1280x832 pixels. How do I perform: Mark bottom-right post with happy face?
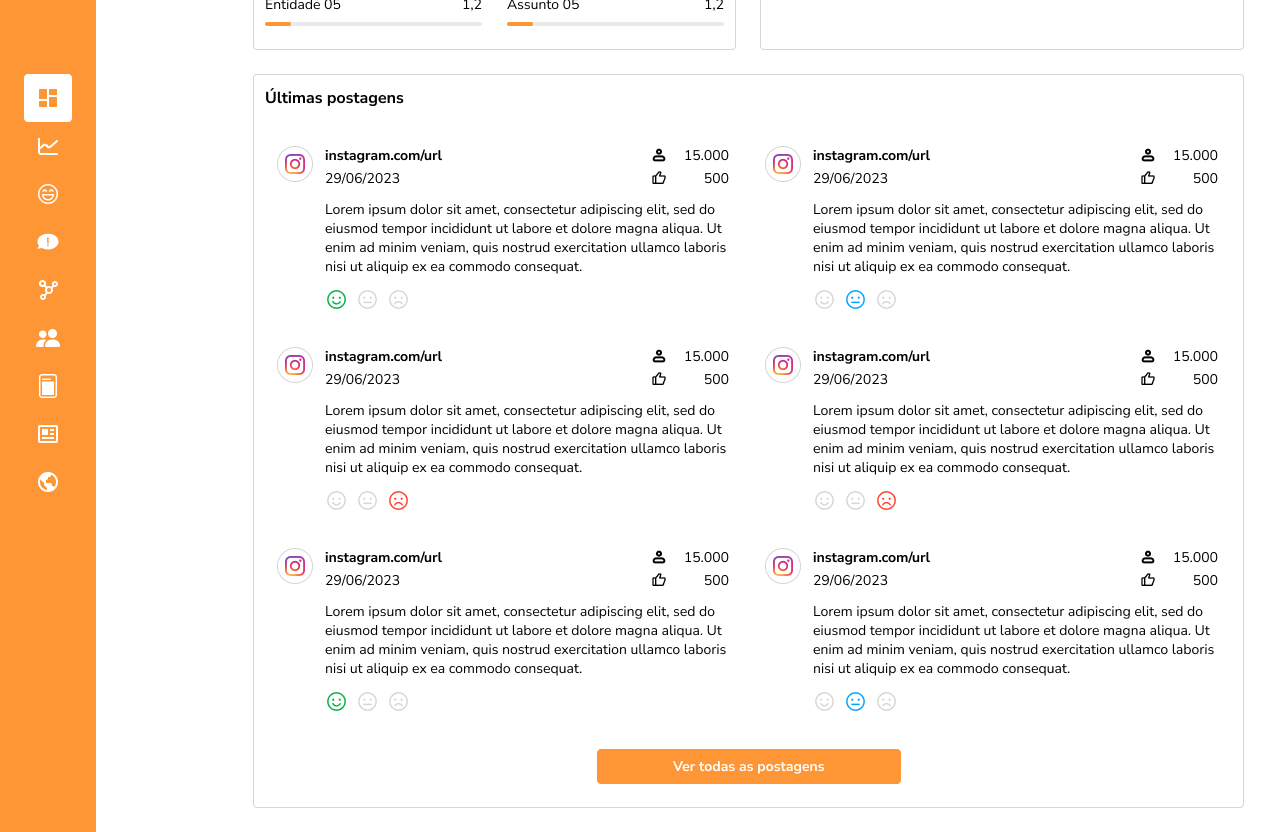point(824,701)
